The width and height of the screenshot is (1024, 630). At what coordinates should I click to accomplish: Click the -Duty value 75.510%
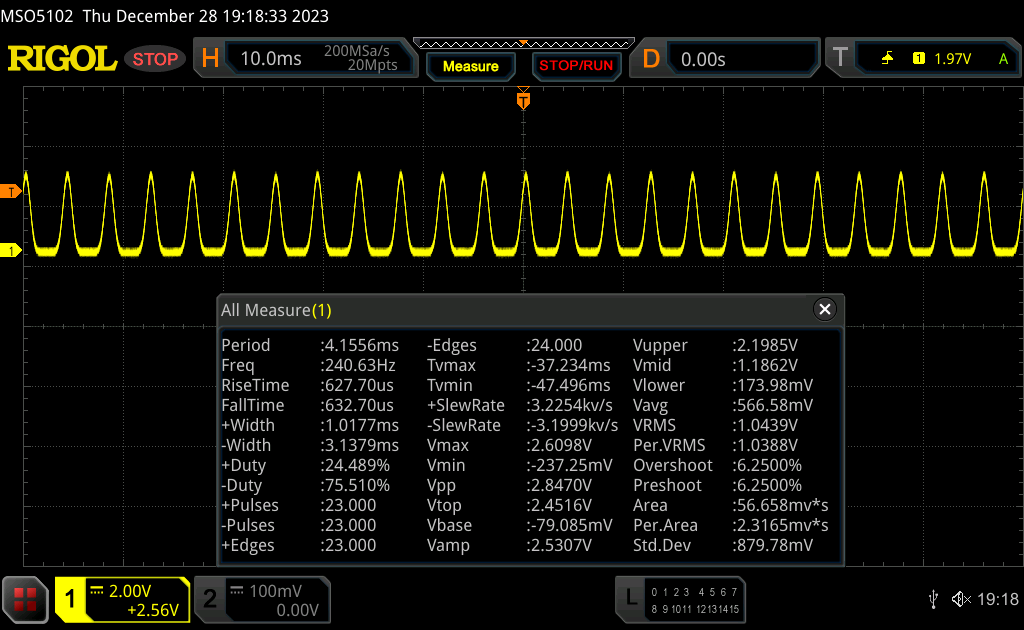click(355, 485)
